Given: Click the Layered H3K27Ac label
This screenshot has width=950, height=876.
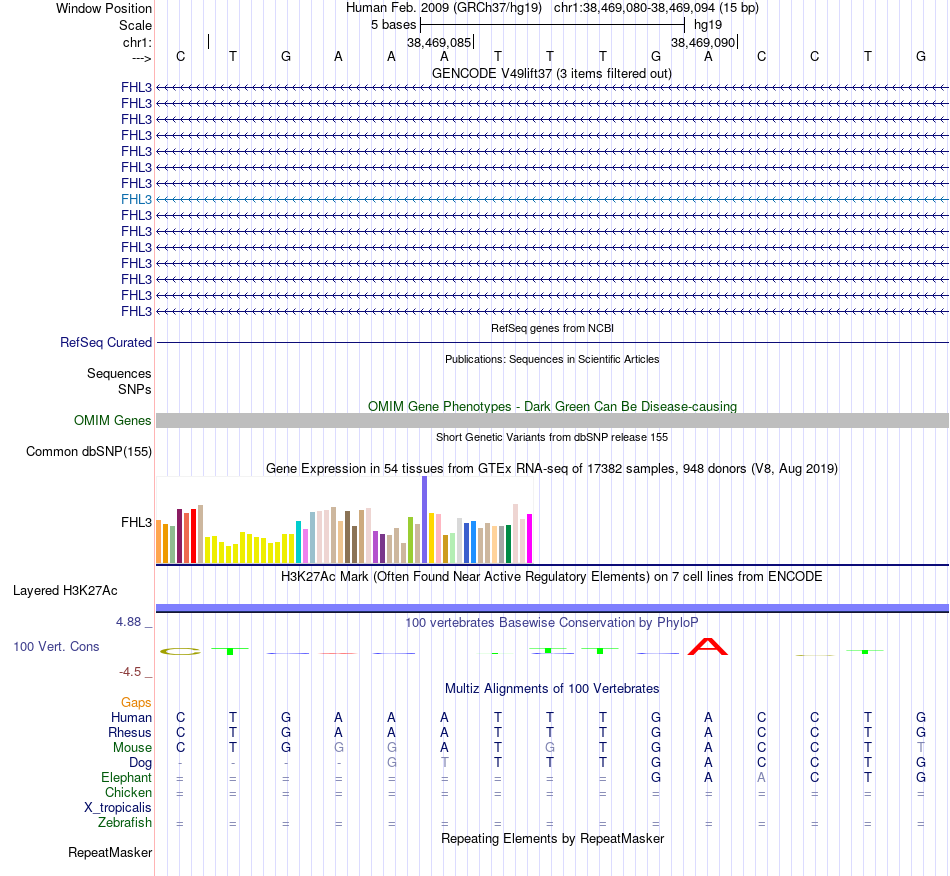Looking at the screenshot, I should pos(65,591).
